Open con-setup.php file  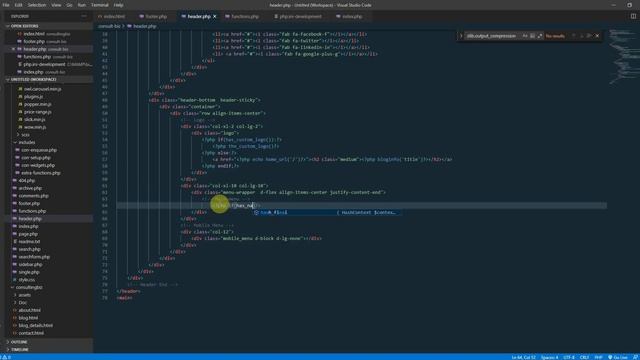coord(36,158)
